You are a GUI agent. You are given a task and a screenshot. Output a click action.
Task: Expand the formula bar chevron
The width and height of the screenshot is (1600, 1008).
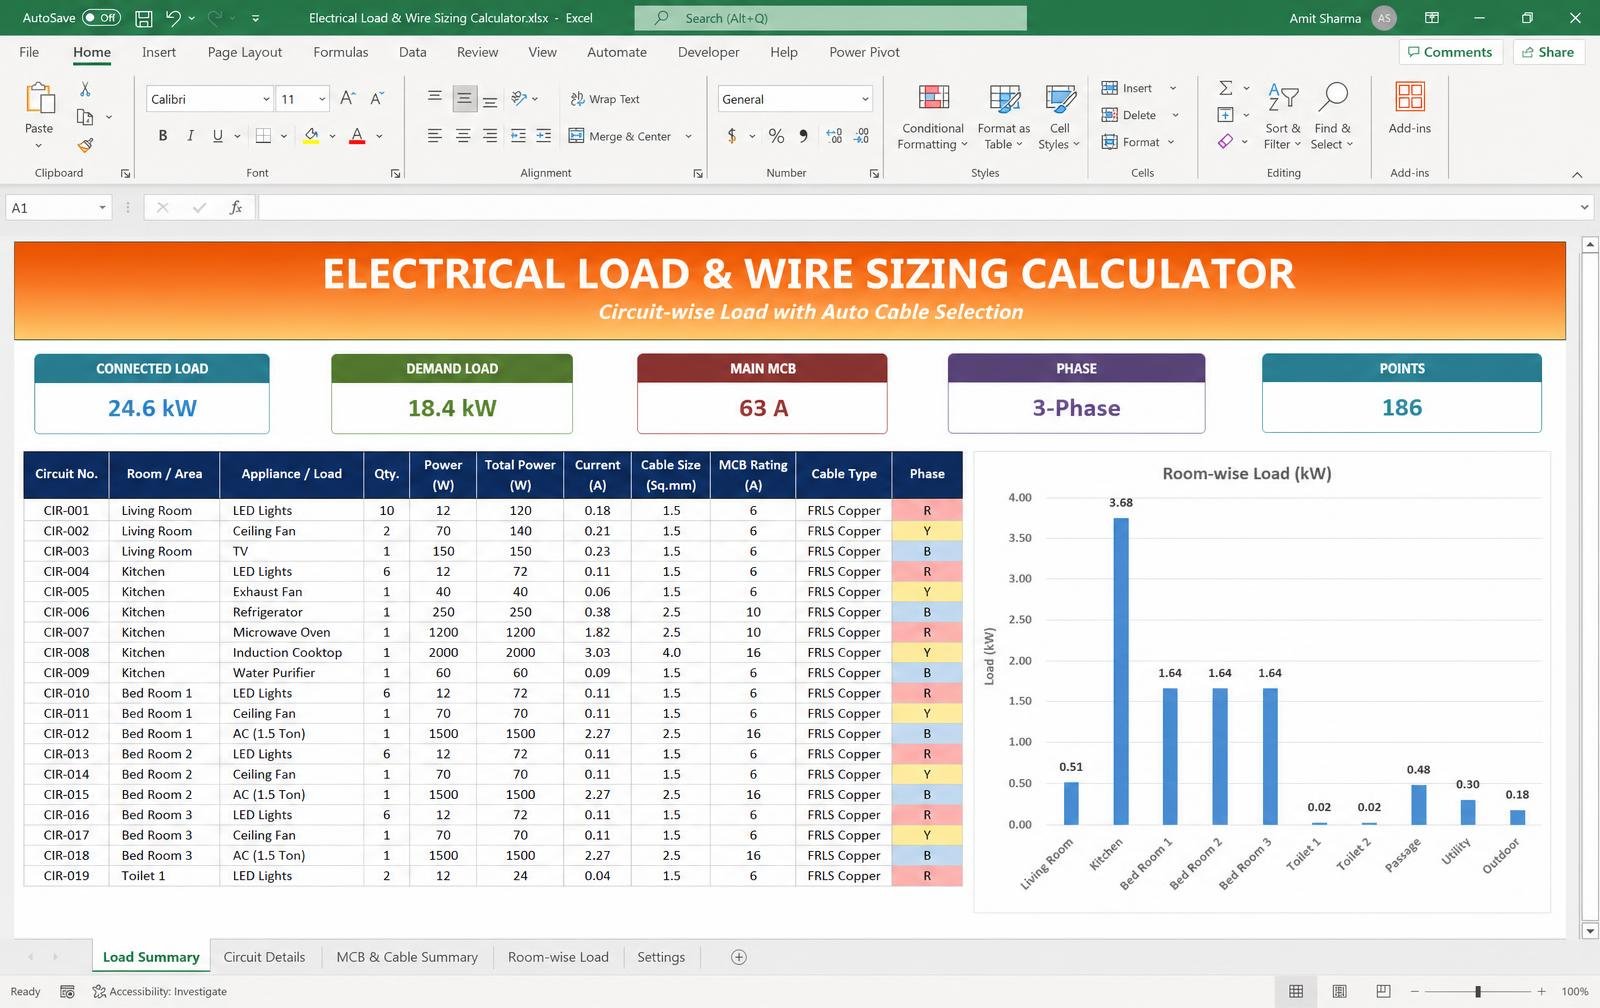pyautogui.click(x=1584, y=208)
